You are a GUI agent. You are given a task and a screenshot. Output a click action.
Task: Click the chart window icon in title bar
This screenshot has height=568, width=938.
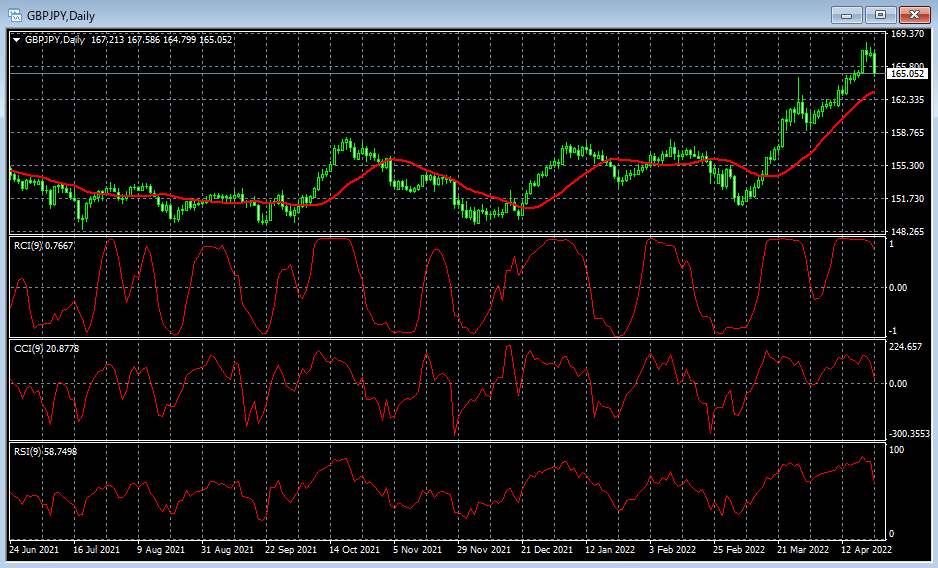15,15
